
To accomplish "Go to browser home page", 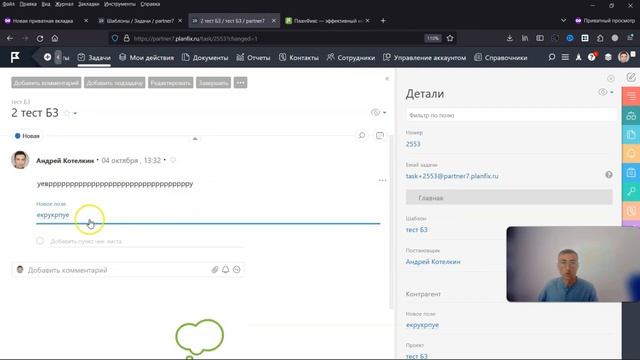I will coord(55,38).
